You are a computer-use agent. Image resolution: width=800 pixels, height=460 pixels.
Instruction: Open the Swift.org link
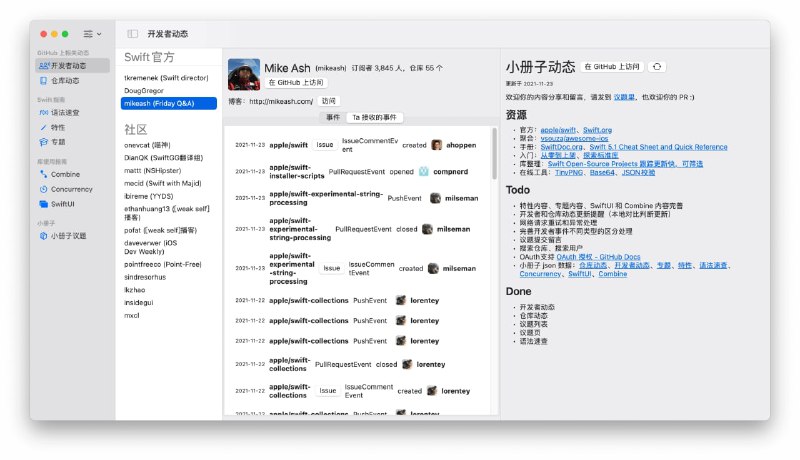(597, 130)
